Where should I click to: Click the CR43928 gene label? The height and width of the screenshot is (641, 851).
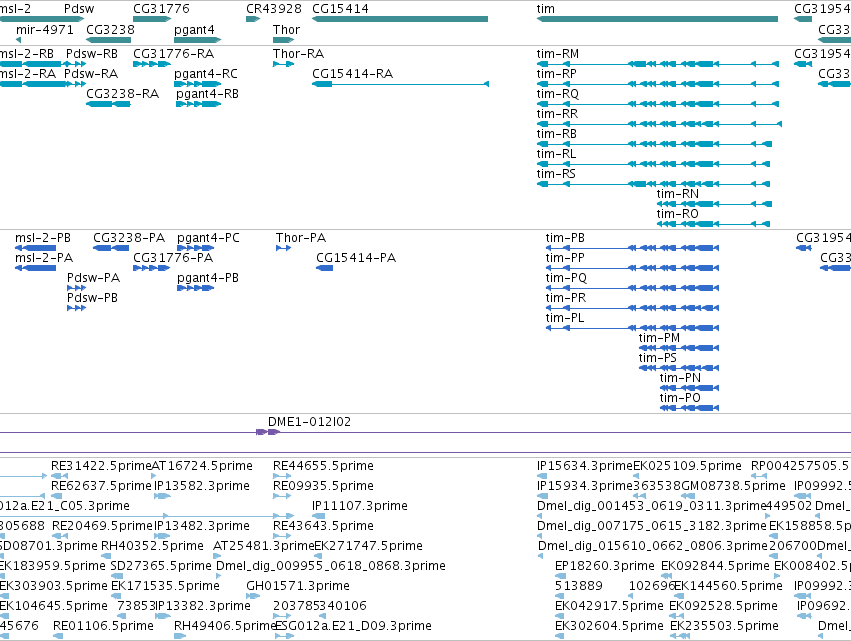(x=274, y=9)
